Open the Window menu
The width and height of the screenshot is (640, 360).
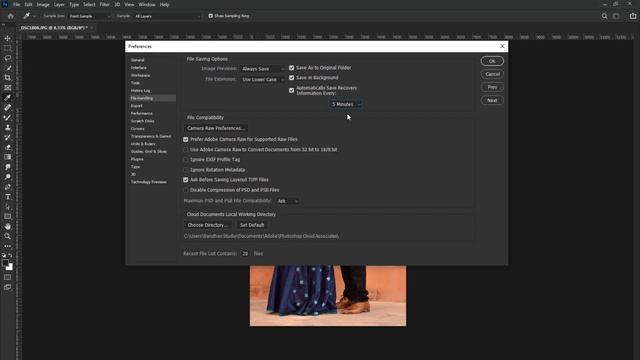147,4
